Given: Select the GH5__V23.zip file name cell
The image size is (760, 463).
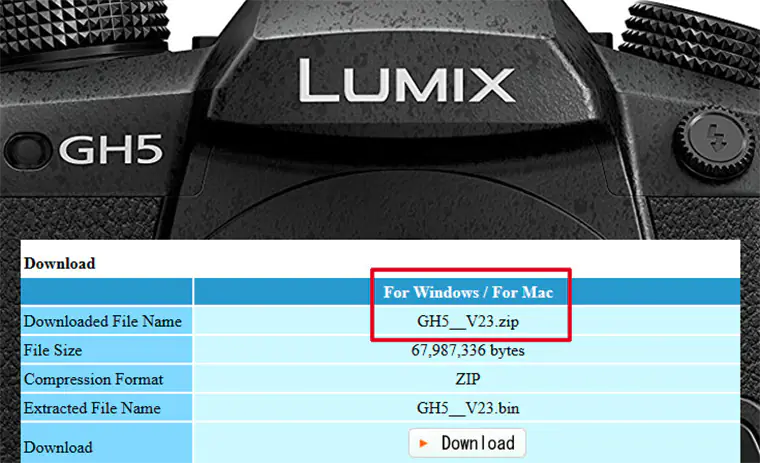Looking at the screenshot, I should (468, 321).
